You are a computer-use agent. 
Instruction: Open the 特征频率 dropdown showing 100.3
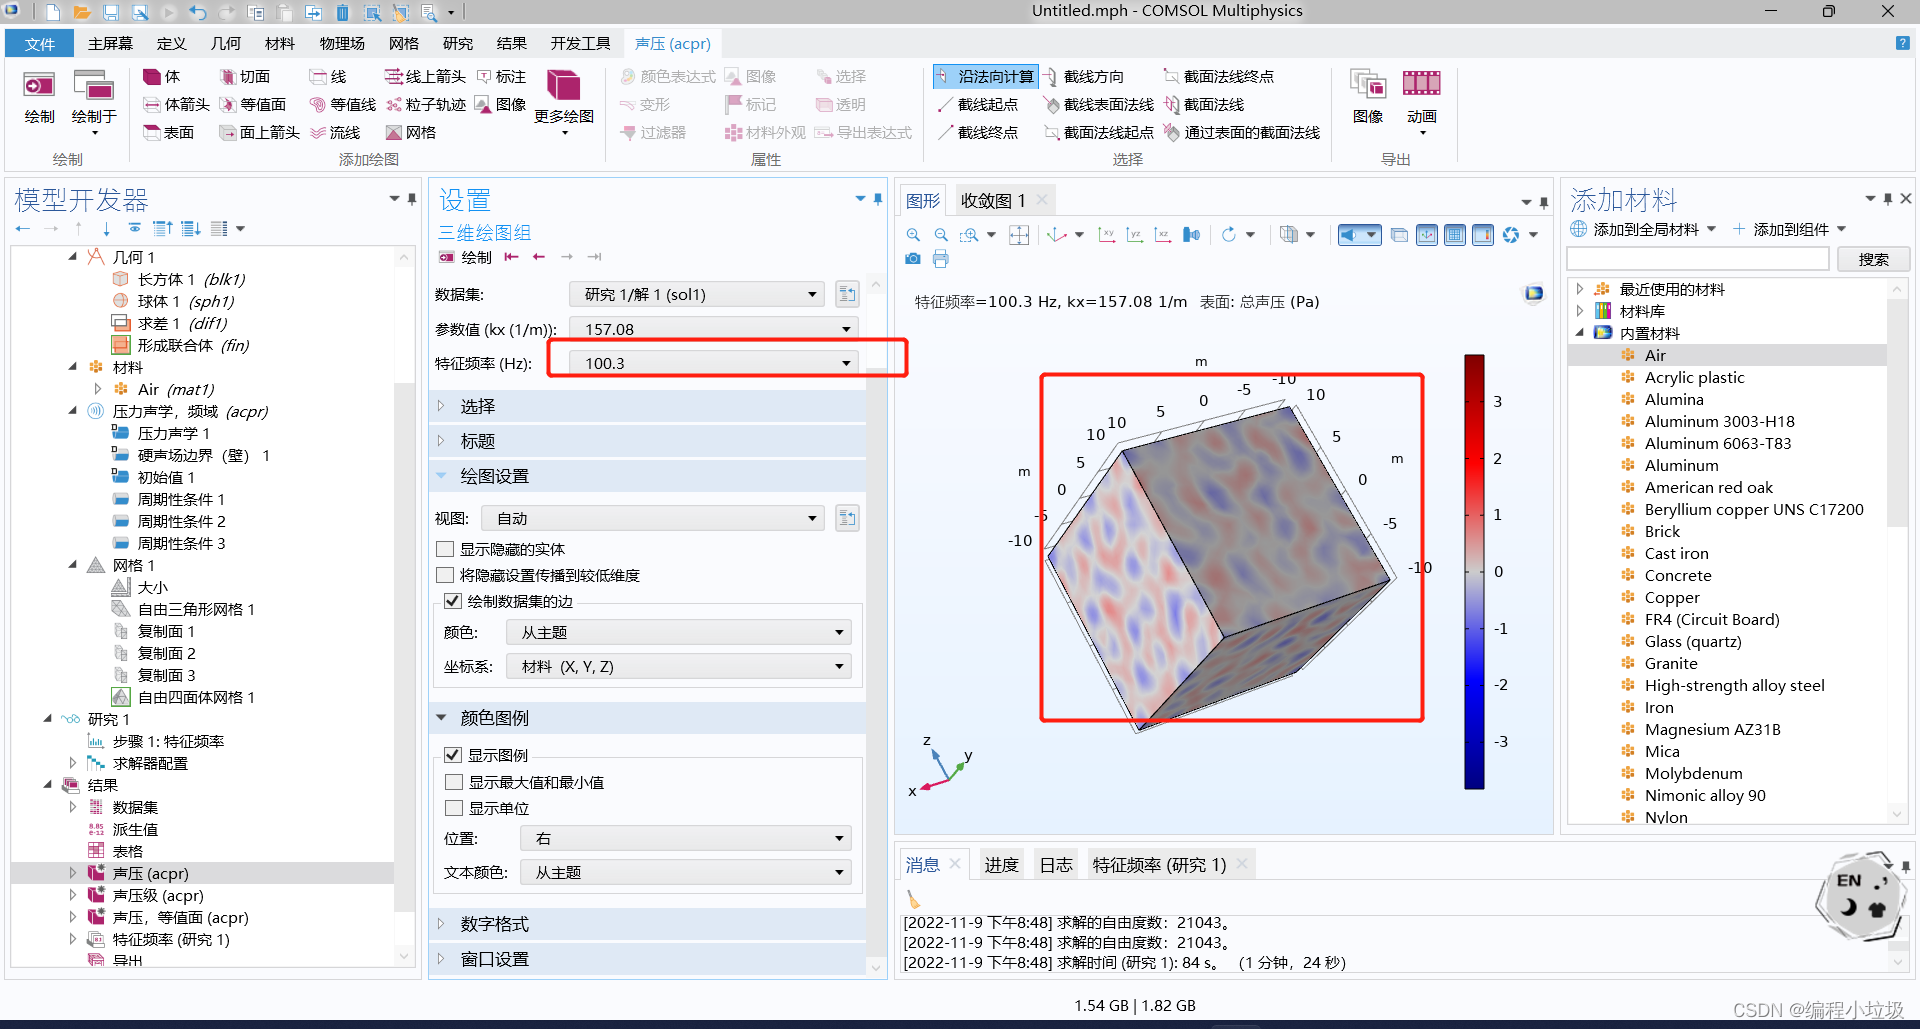[713, 363]
